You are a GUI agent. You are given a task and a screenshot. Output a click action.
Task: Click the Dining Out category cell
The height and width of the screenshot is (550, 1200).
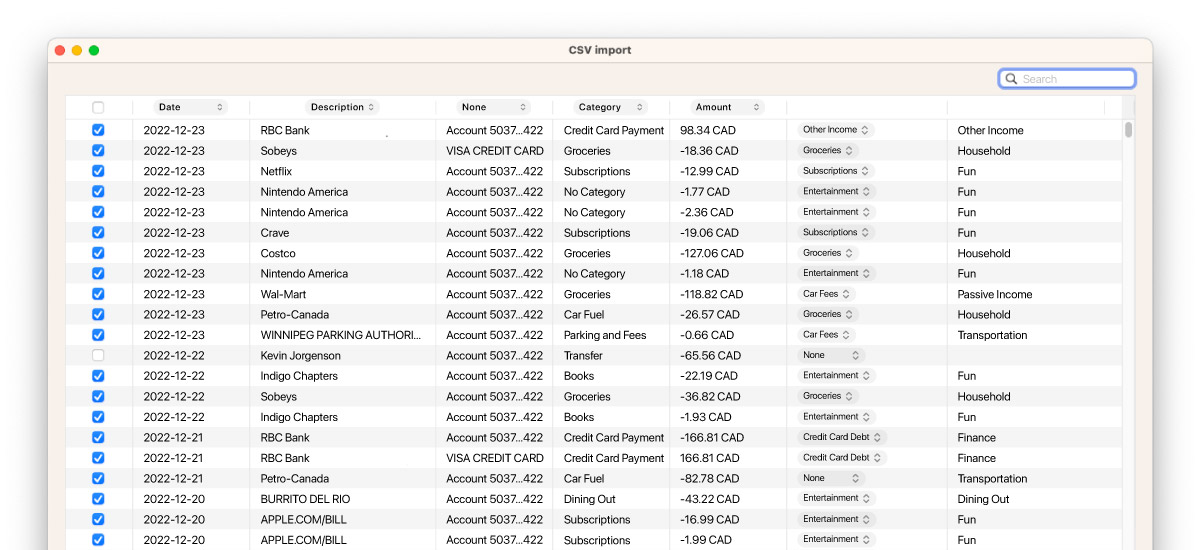click(x=590, y=499)
